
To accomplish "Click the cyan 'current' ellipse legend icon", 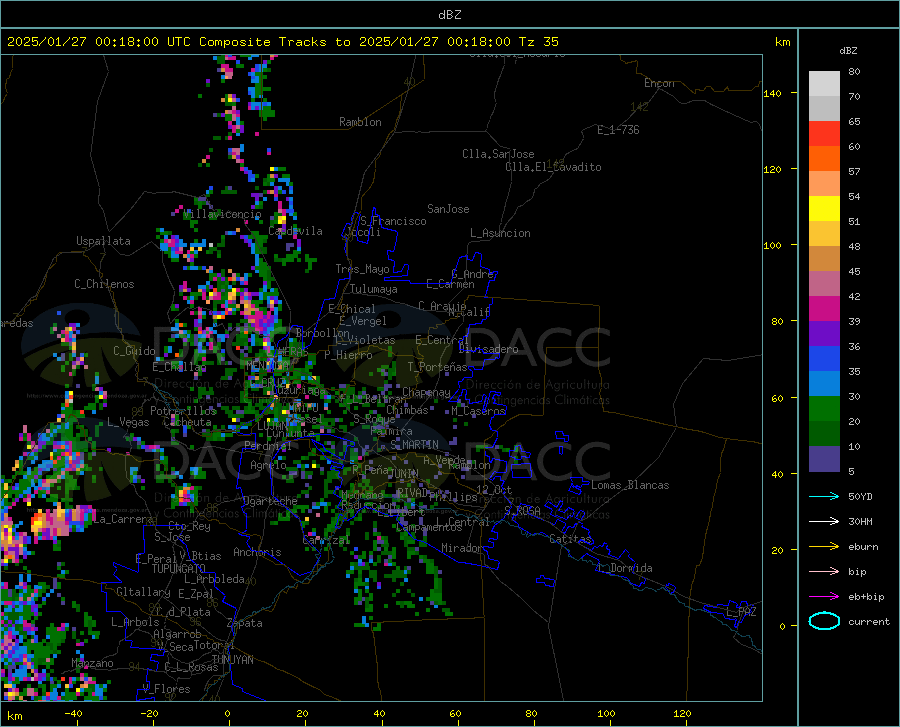I will pos(824,621).
